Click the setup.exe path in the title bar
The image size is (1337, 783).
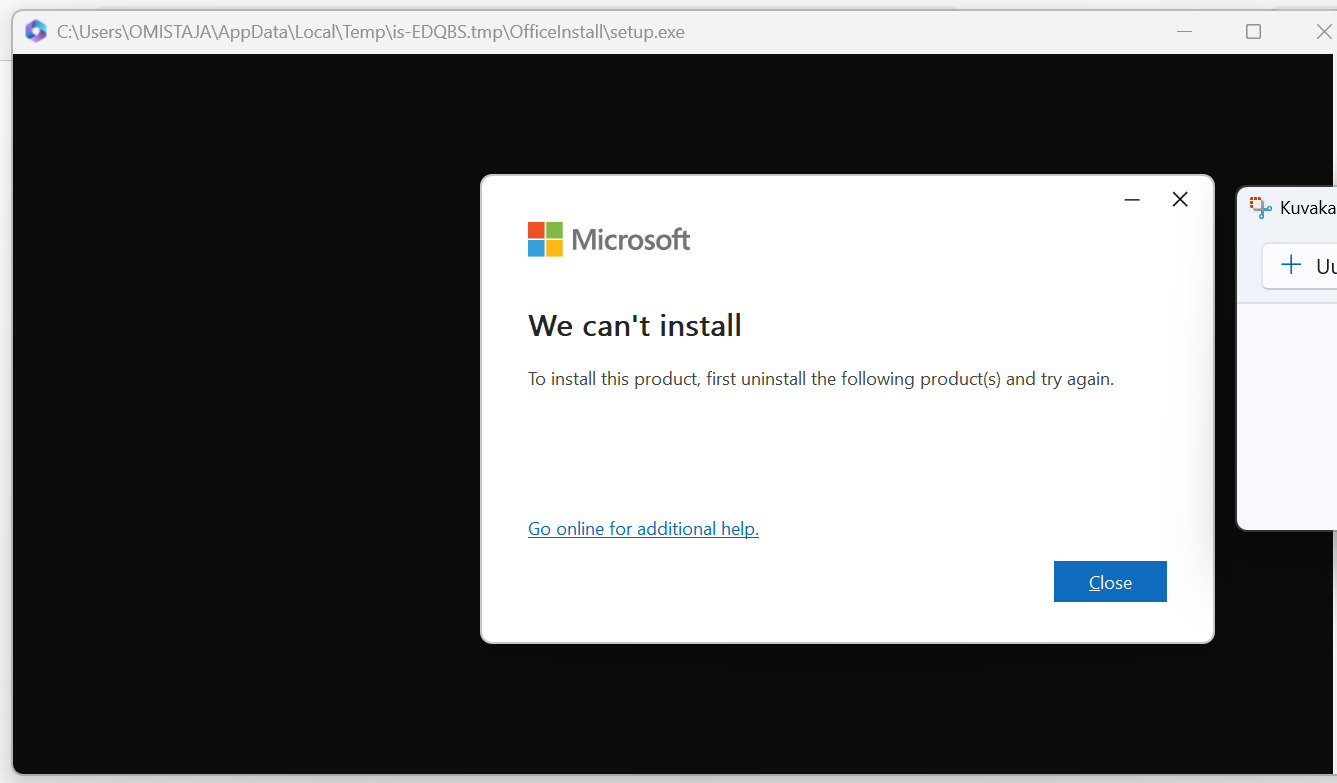371,32
